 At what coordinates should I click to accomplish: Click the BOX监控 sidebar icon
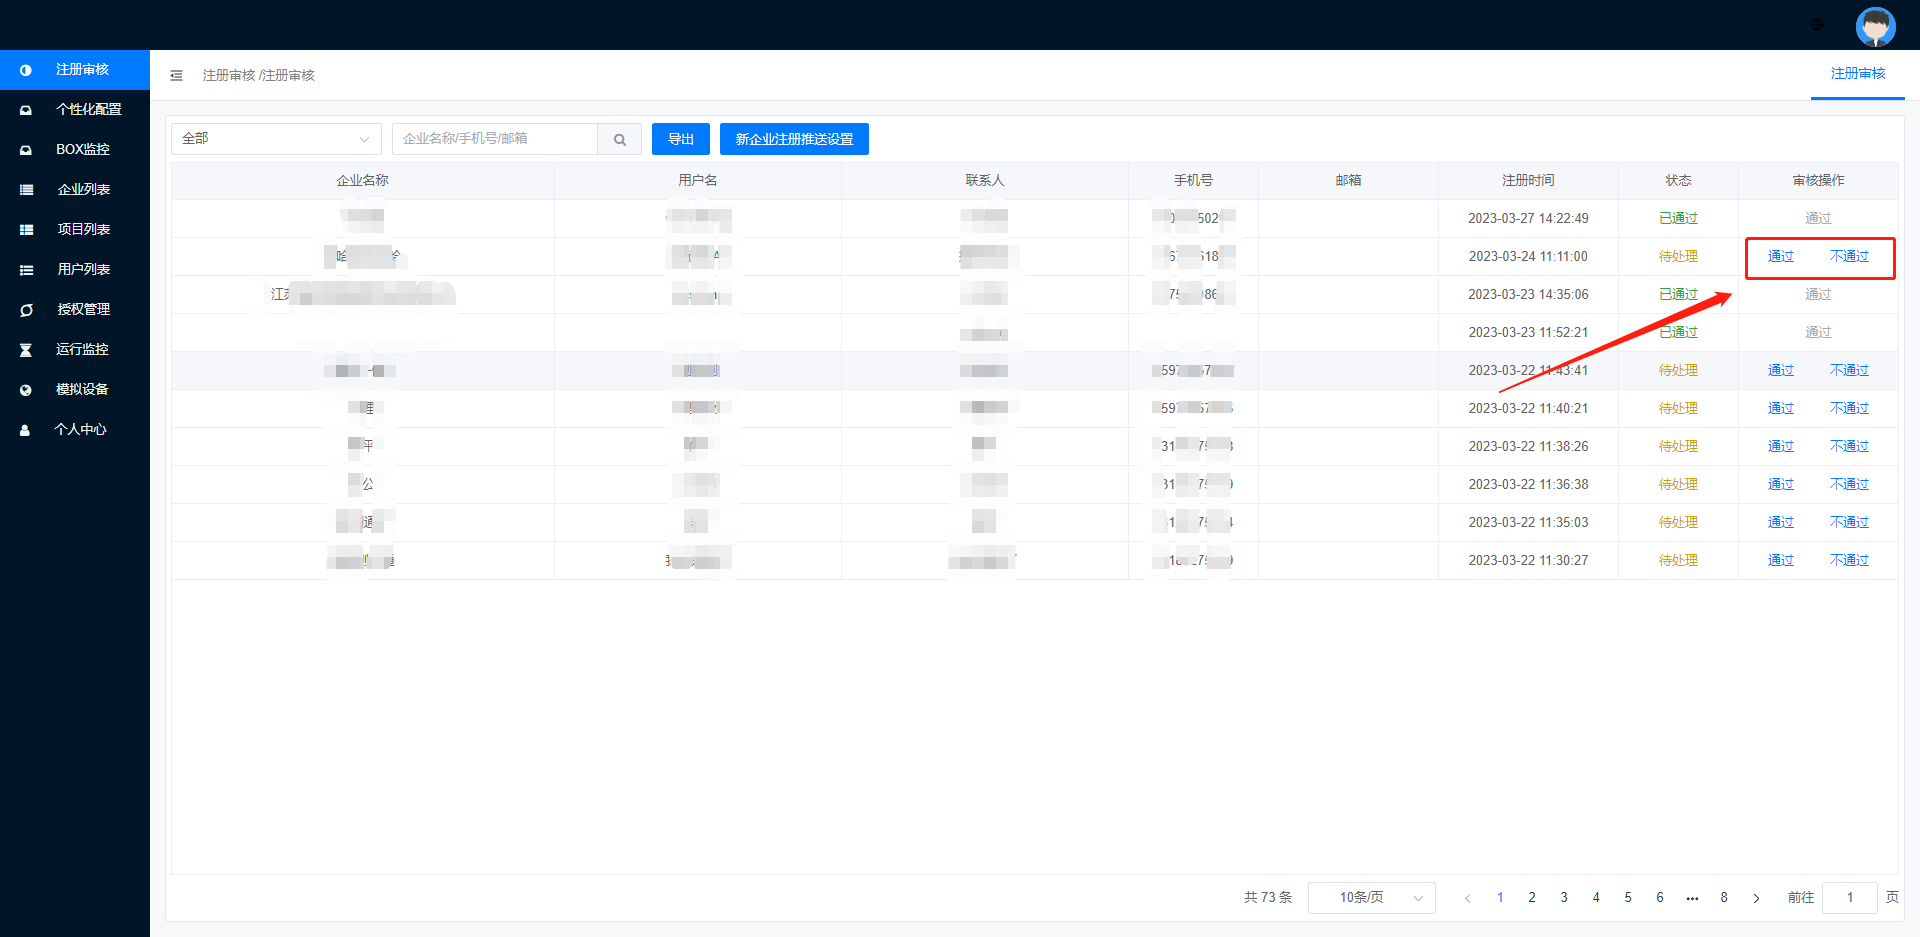point(26,150)
